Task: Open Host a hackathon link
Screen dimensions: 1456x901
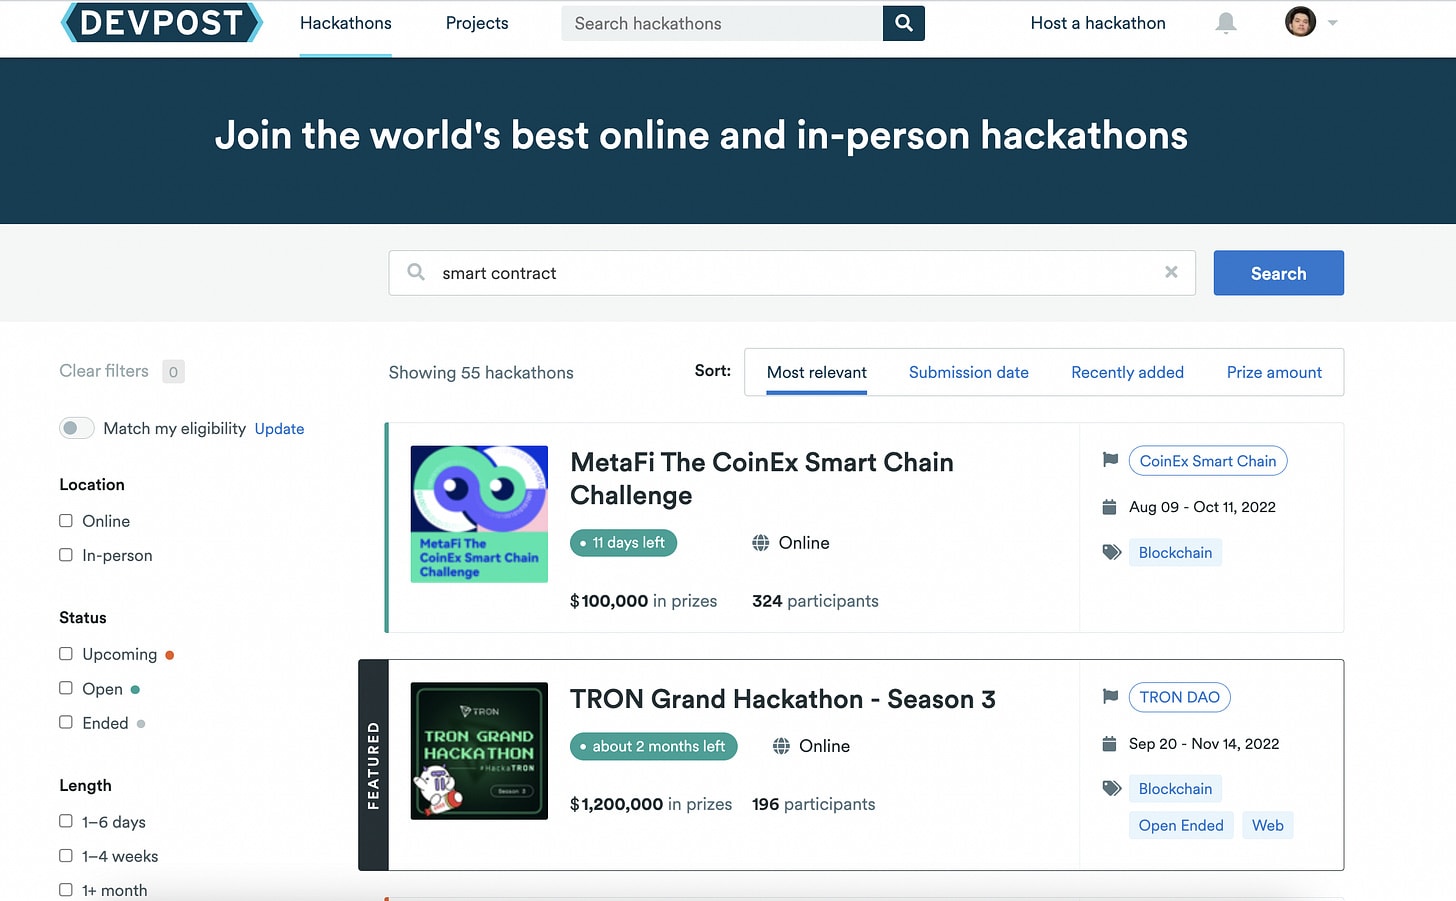Action: 1098,23
